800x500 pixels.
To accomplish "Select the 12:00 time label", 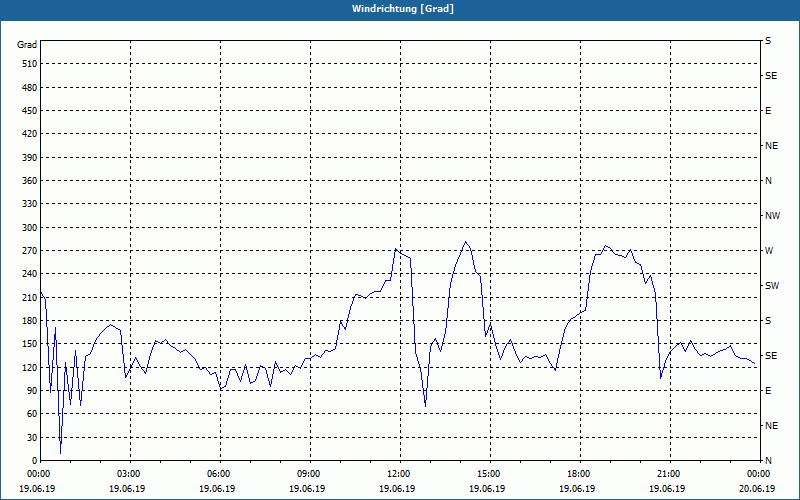I will point(397,474).
